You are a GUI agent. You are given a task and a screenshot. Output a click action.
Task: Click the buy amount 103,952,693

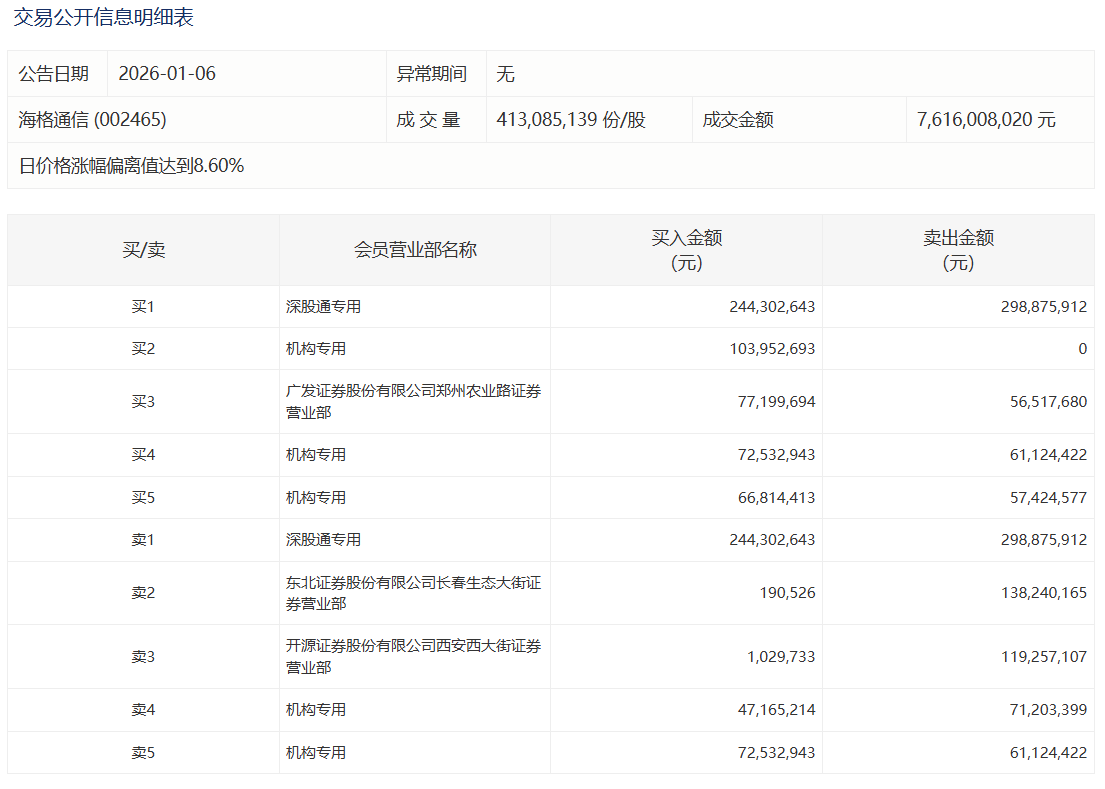(x=772, y=349)
